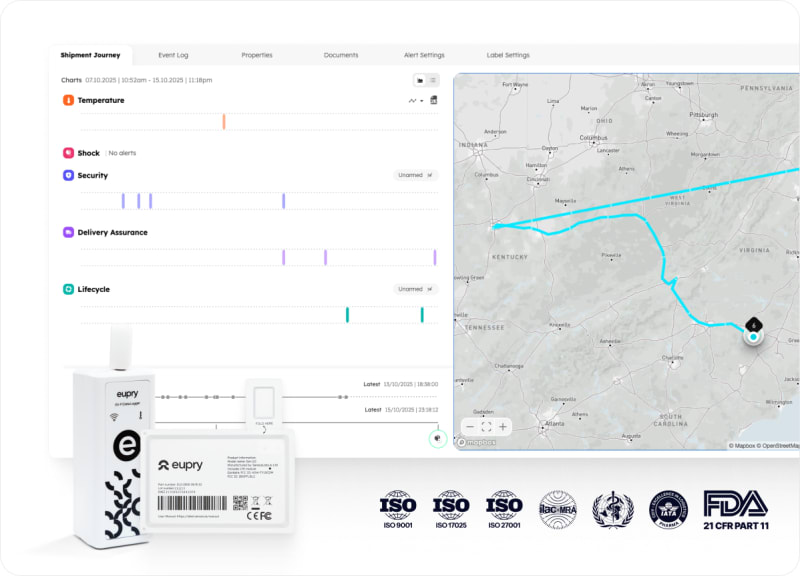Click the round green-outlined timeline button
The image size is (800, 576).
pyautogui.click(x=437, y=438)
